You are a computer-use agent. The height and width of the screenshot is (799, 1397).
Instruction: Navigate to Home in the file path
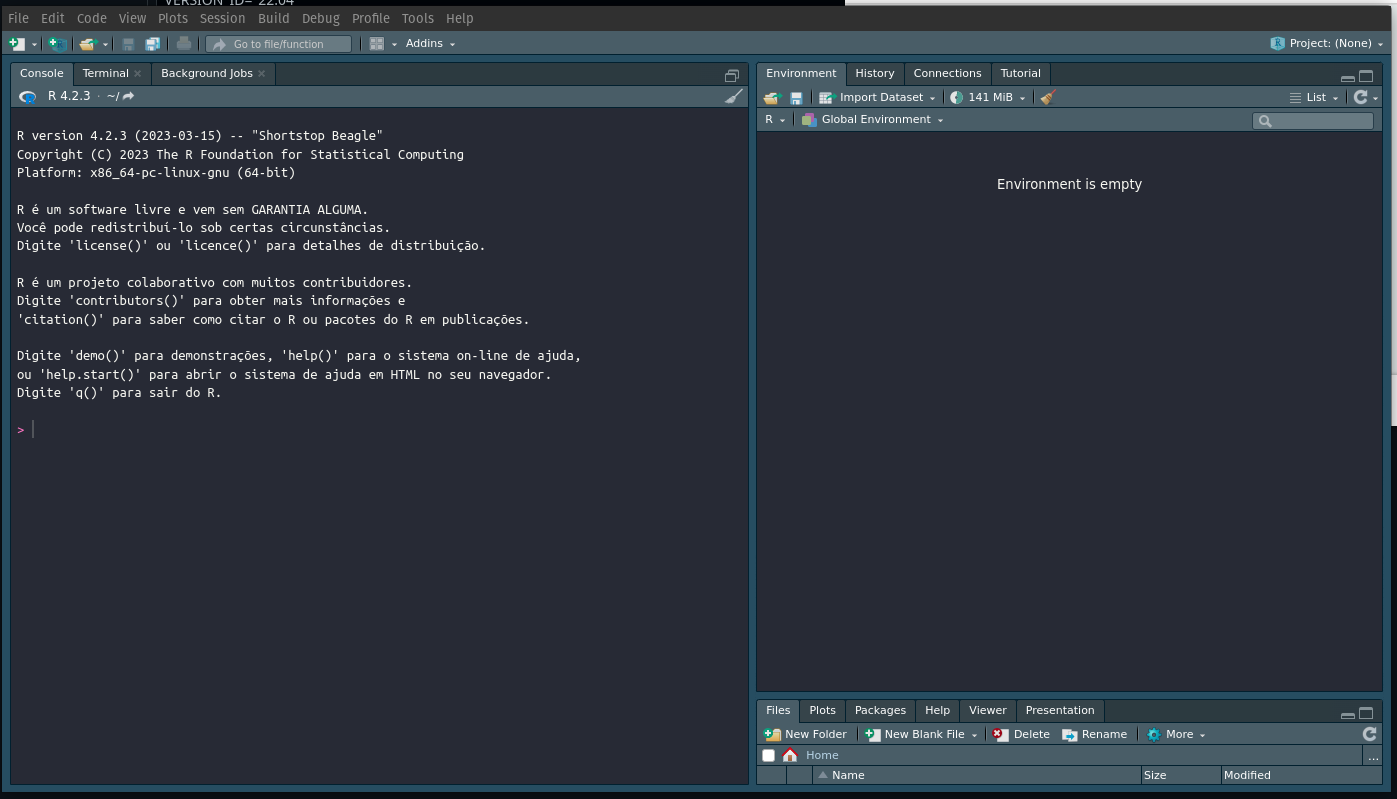tap(821, 755)
